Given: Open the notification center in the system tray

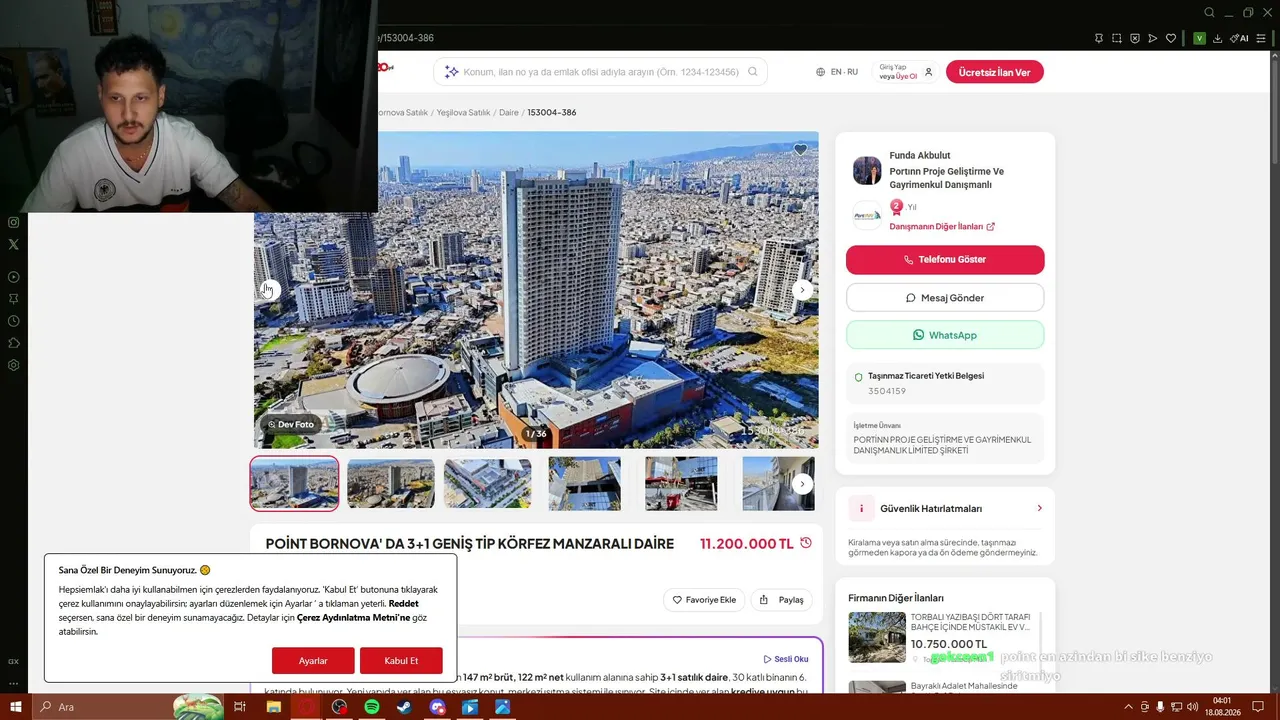Looking at the screenshot, I should [x=1258, y=707].
